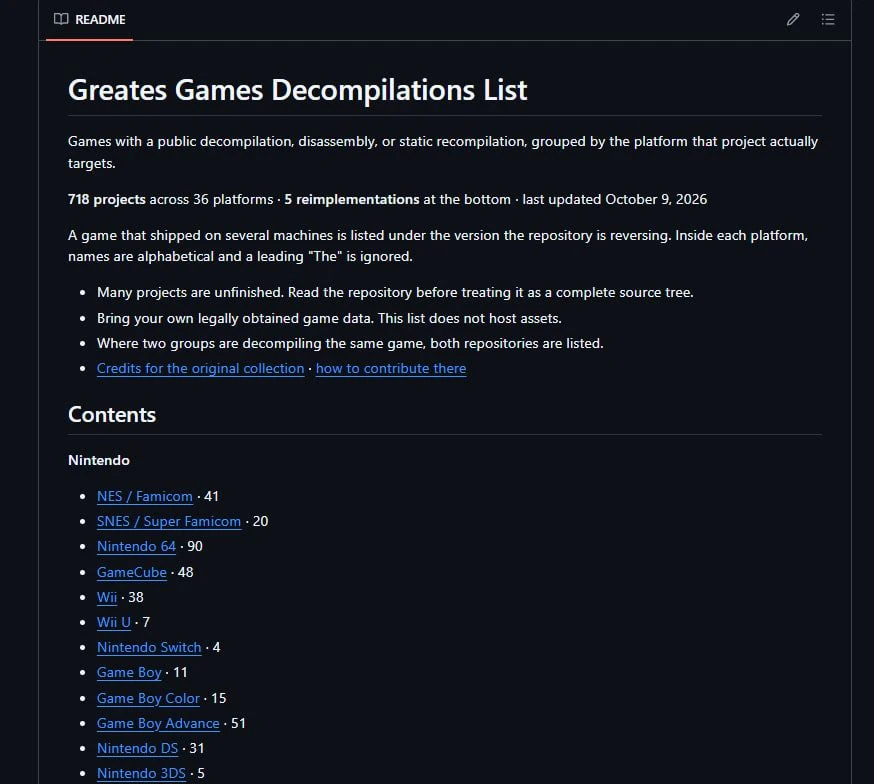Click the README book icon

61,20
